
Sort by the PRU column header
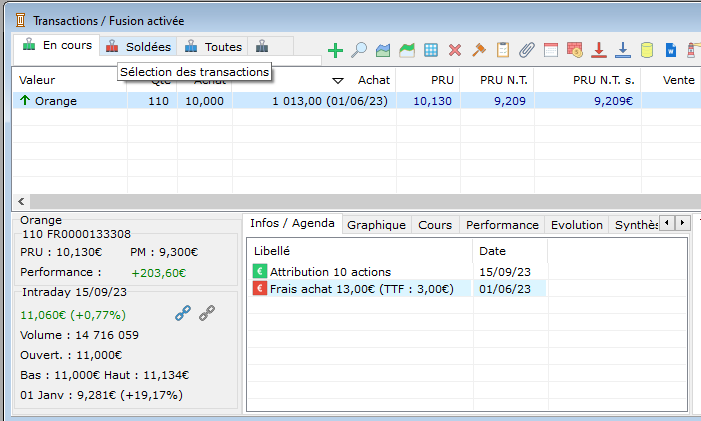[x=428, y=80]
